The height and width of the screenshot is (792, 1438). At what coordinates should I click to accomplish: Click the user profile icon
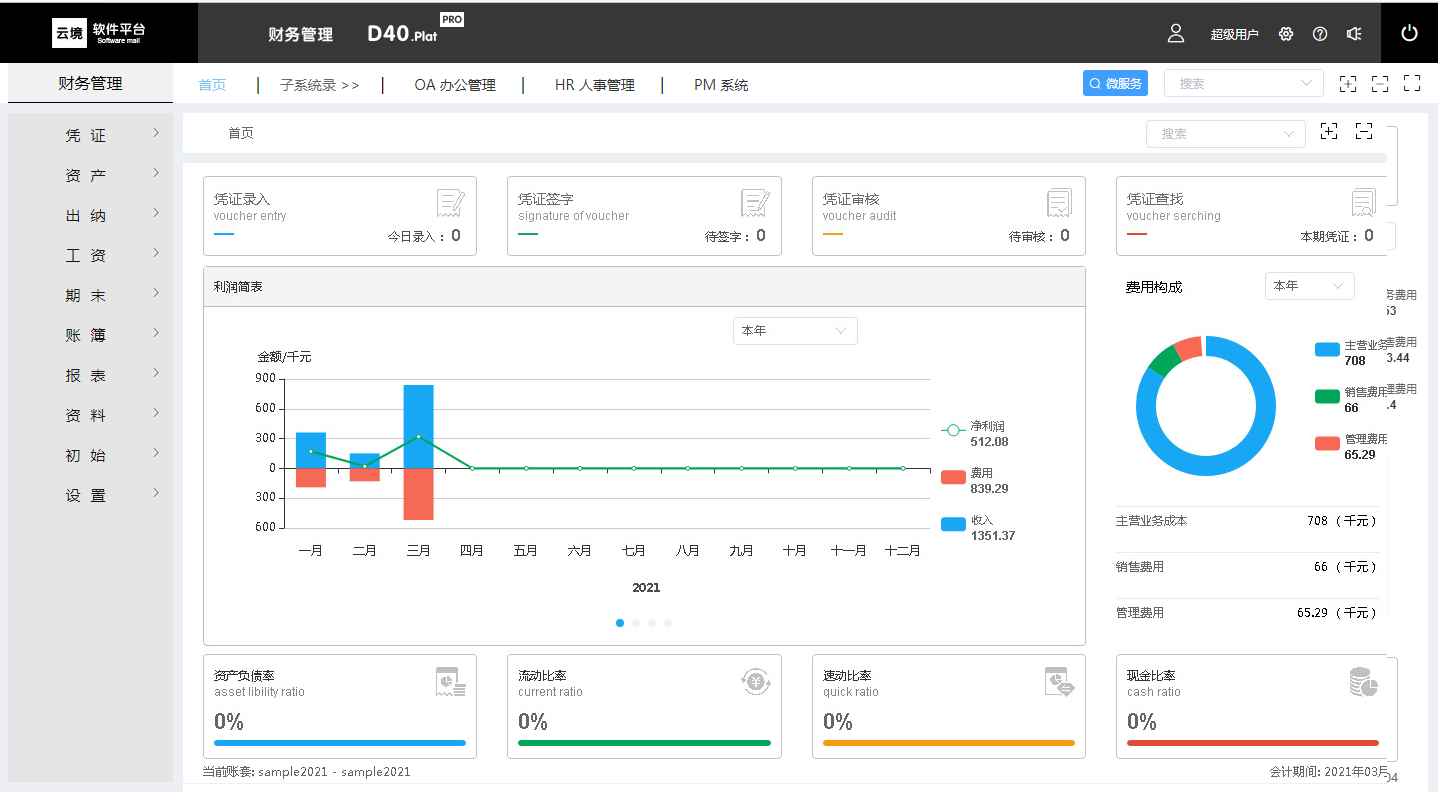1176,33
